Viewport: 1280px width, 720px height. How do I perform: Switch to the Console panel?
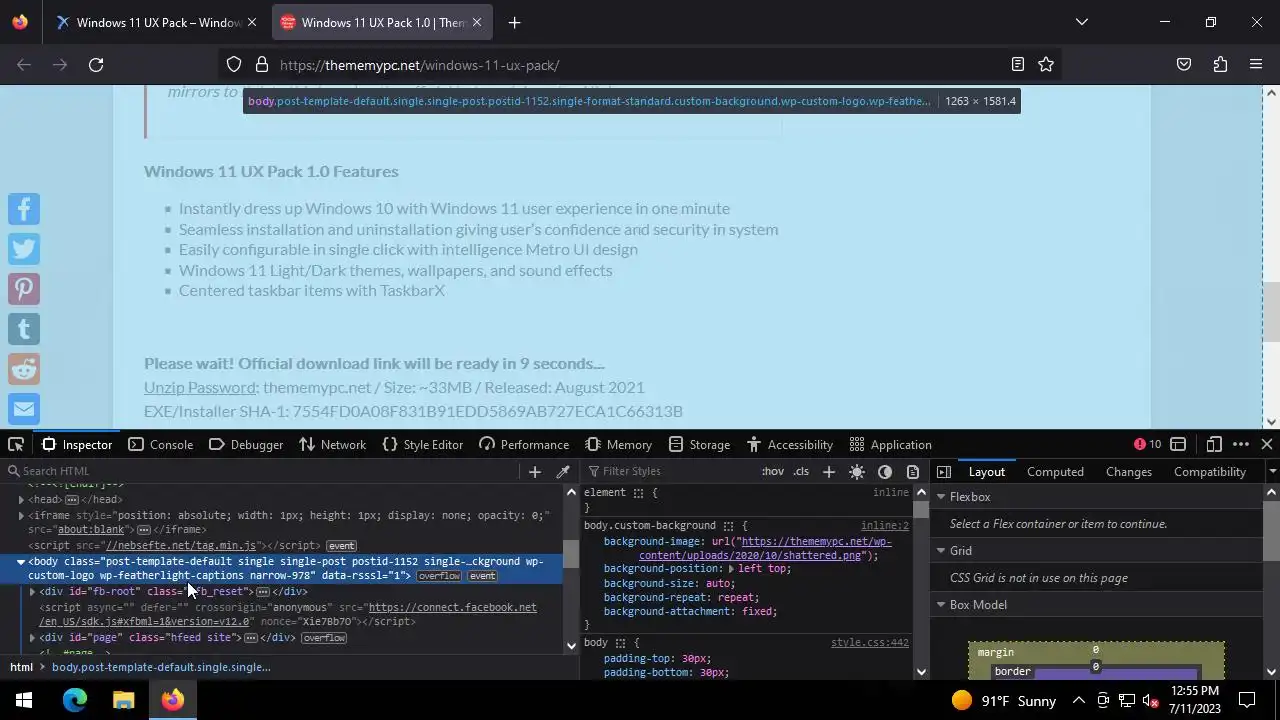coord(160,444)
